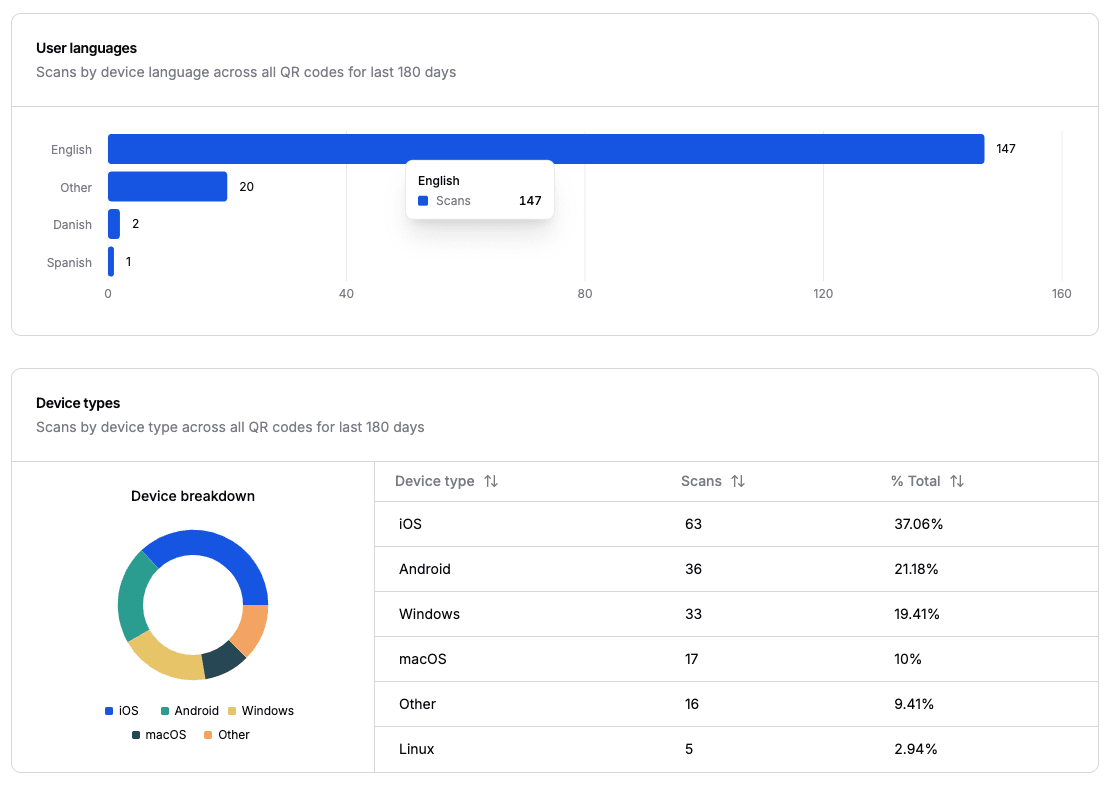The width and height of the screenshot is (1111, 788).
Task: Sort by % Total using the sort arrows
Action: (956, 481)
